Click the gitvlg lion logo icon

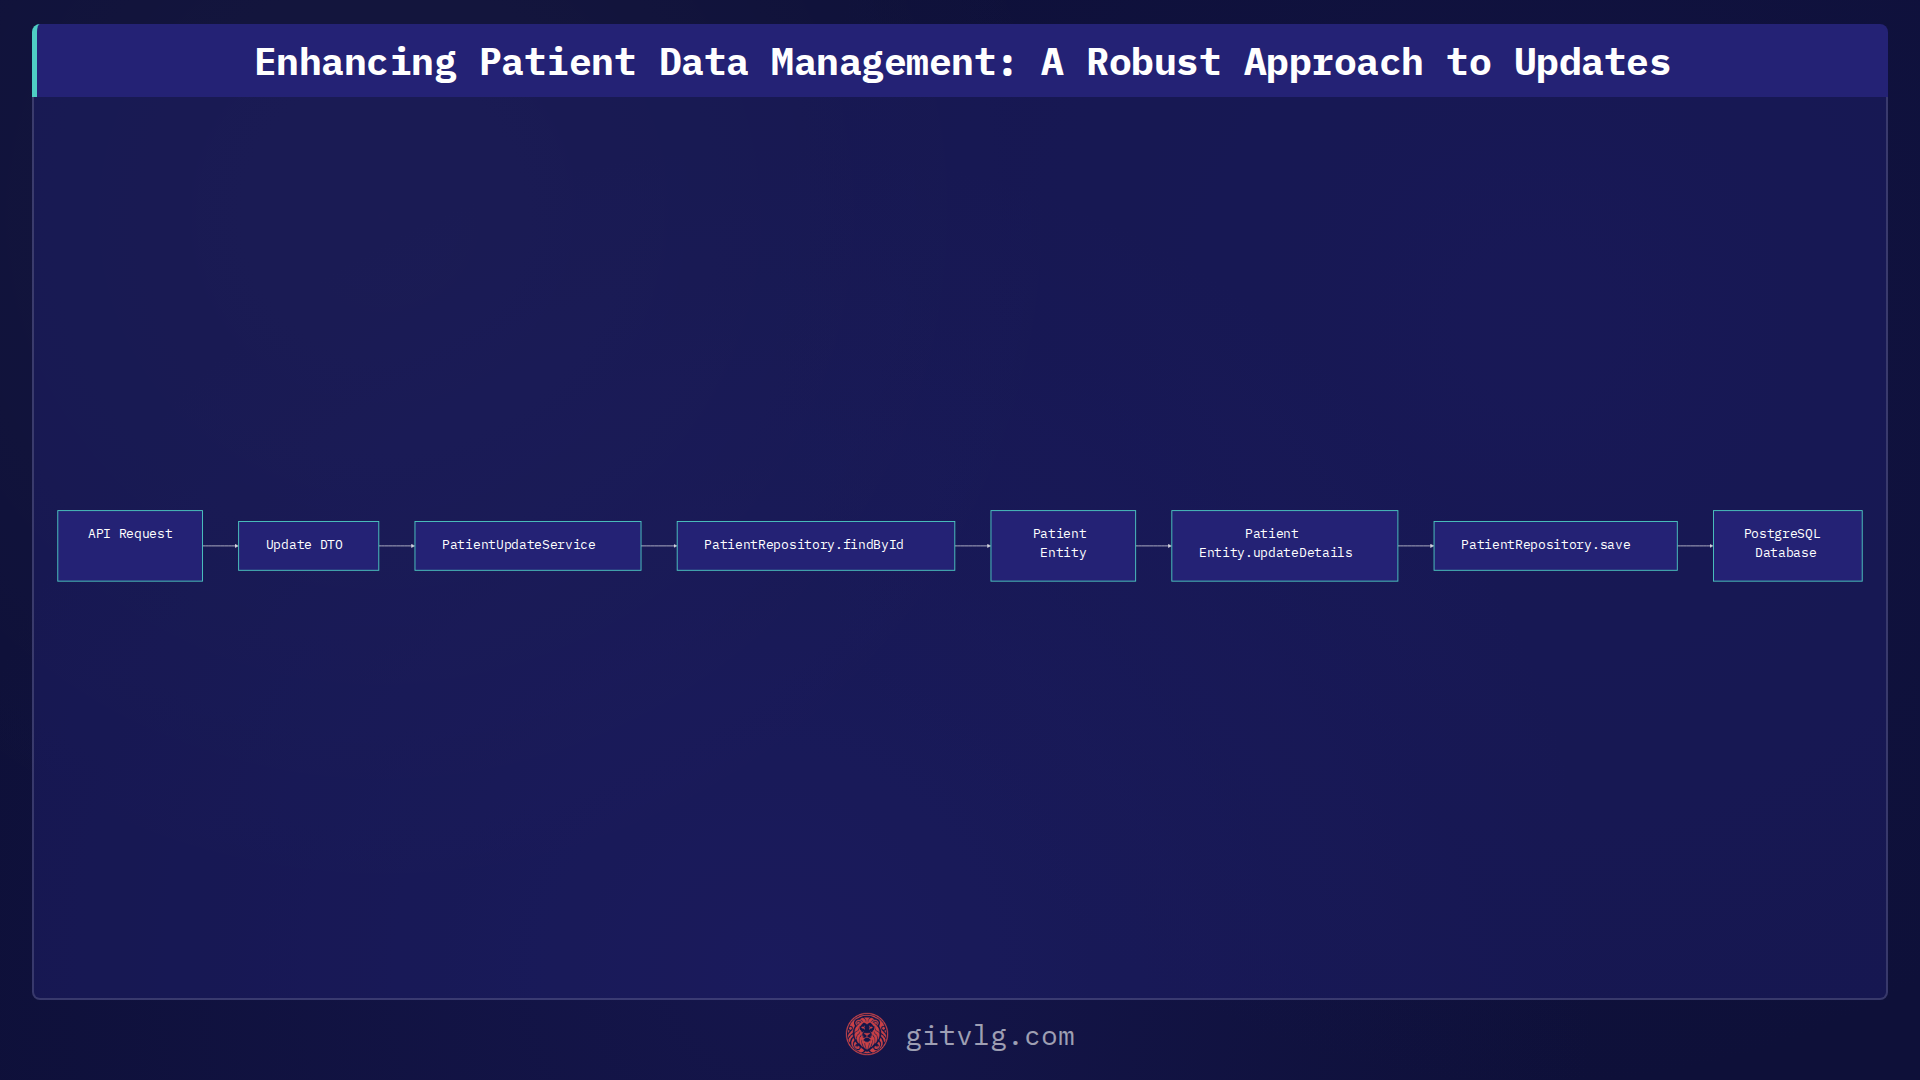pyautogui.click(x=867, y=1035)
